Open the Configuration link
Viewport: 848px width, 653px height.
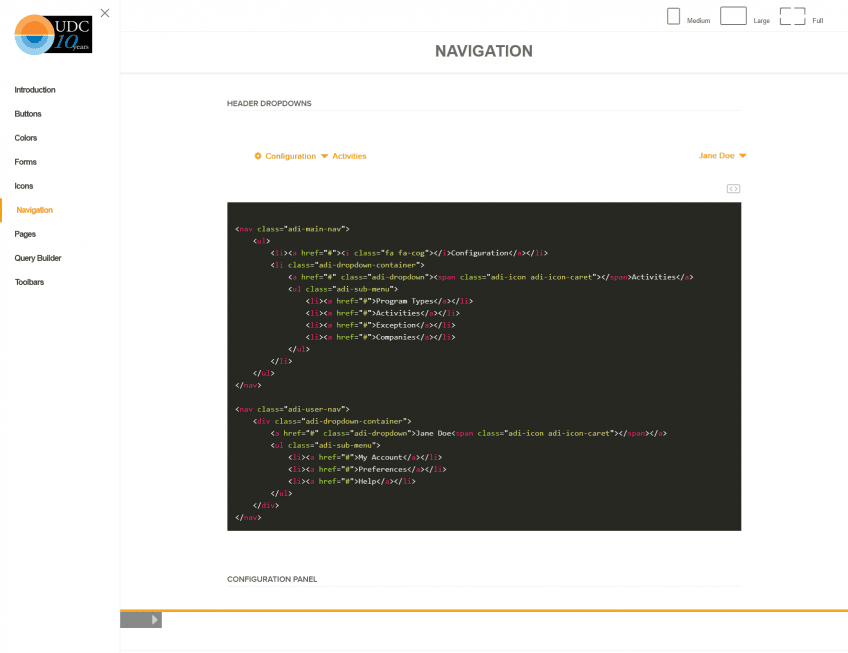290,156
